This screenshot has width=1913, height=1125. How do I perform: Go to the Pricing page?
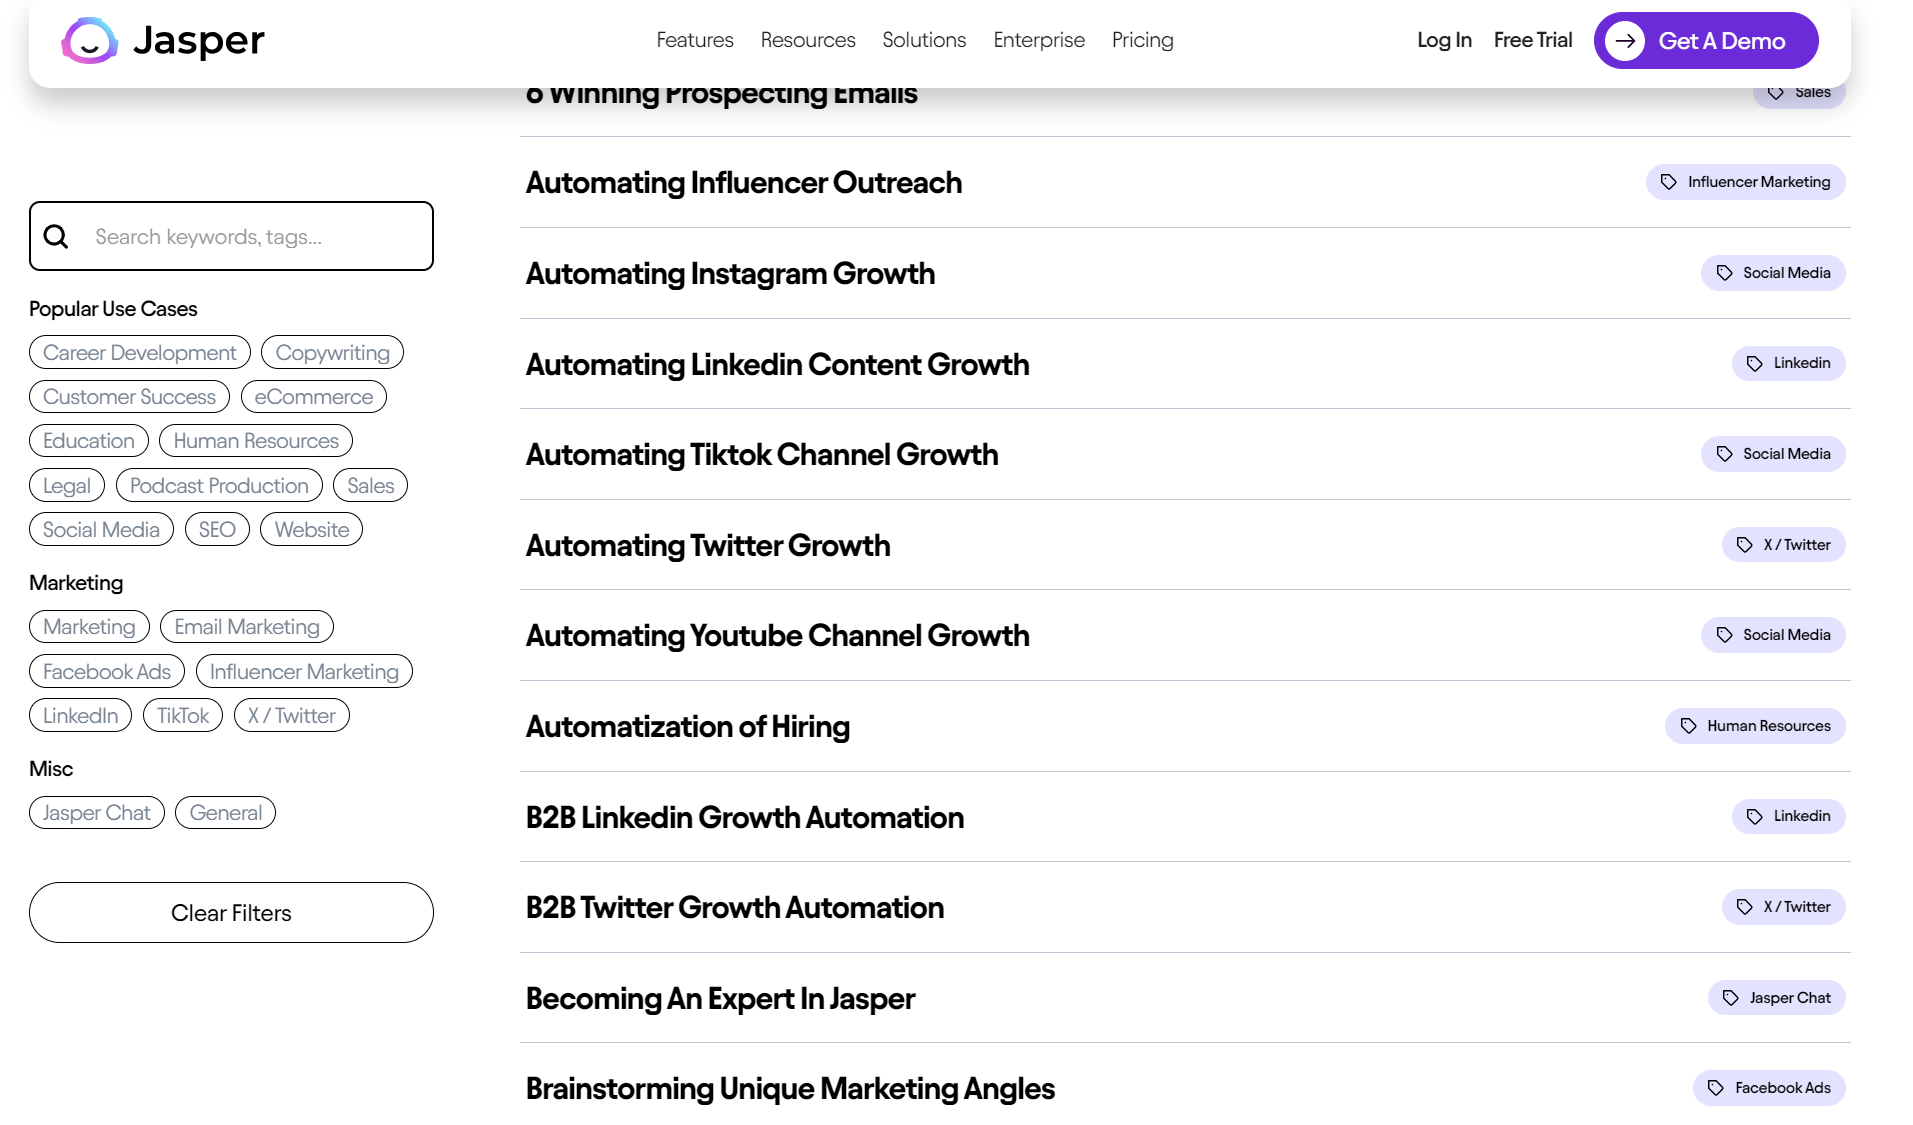pyautogui.click(x=1142, y=40)
